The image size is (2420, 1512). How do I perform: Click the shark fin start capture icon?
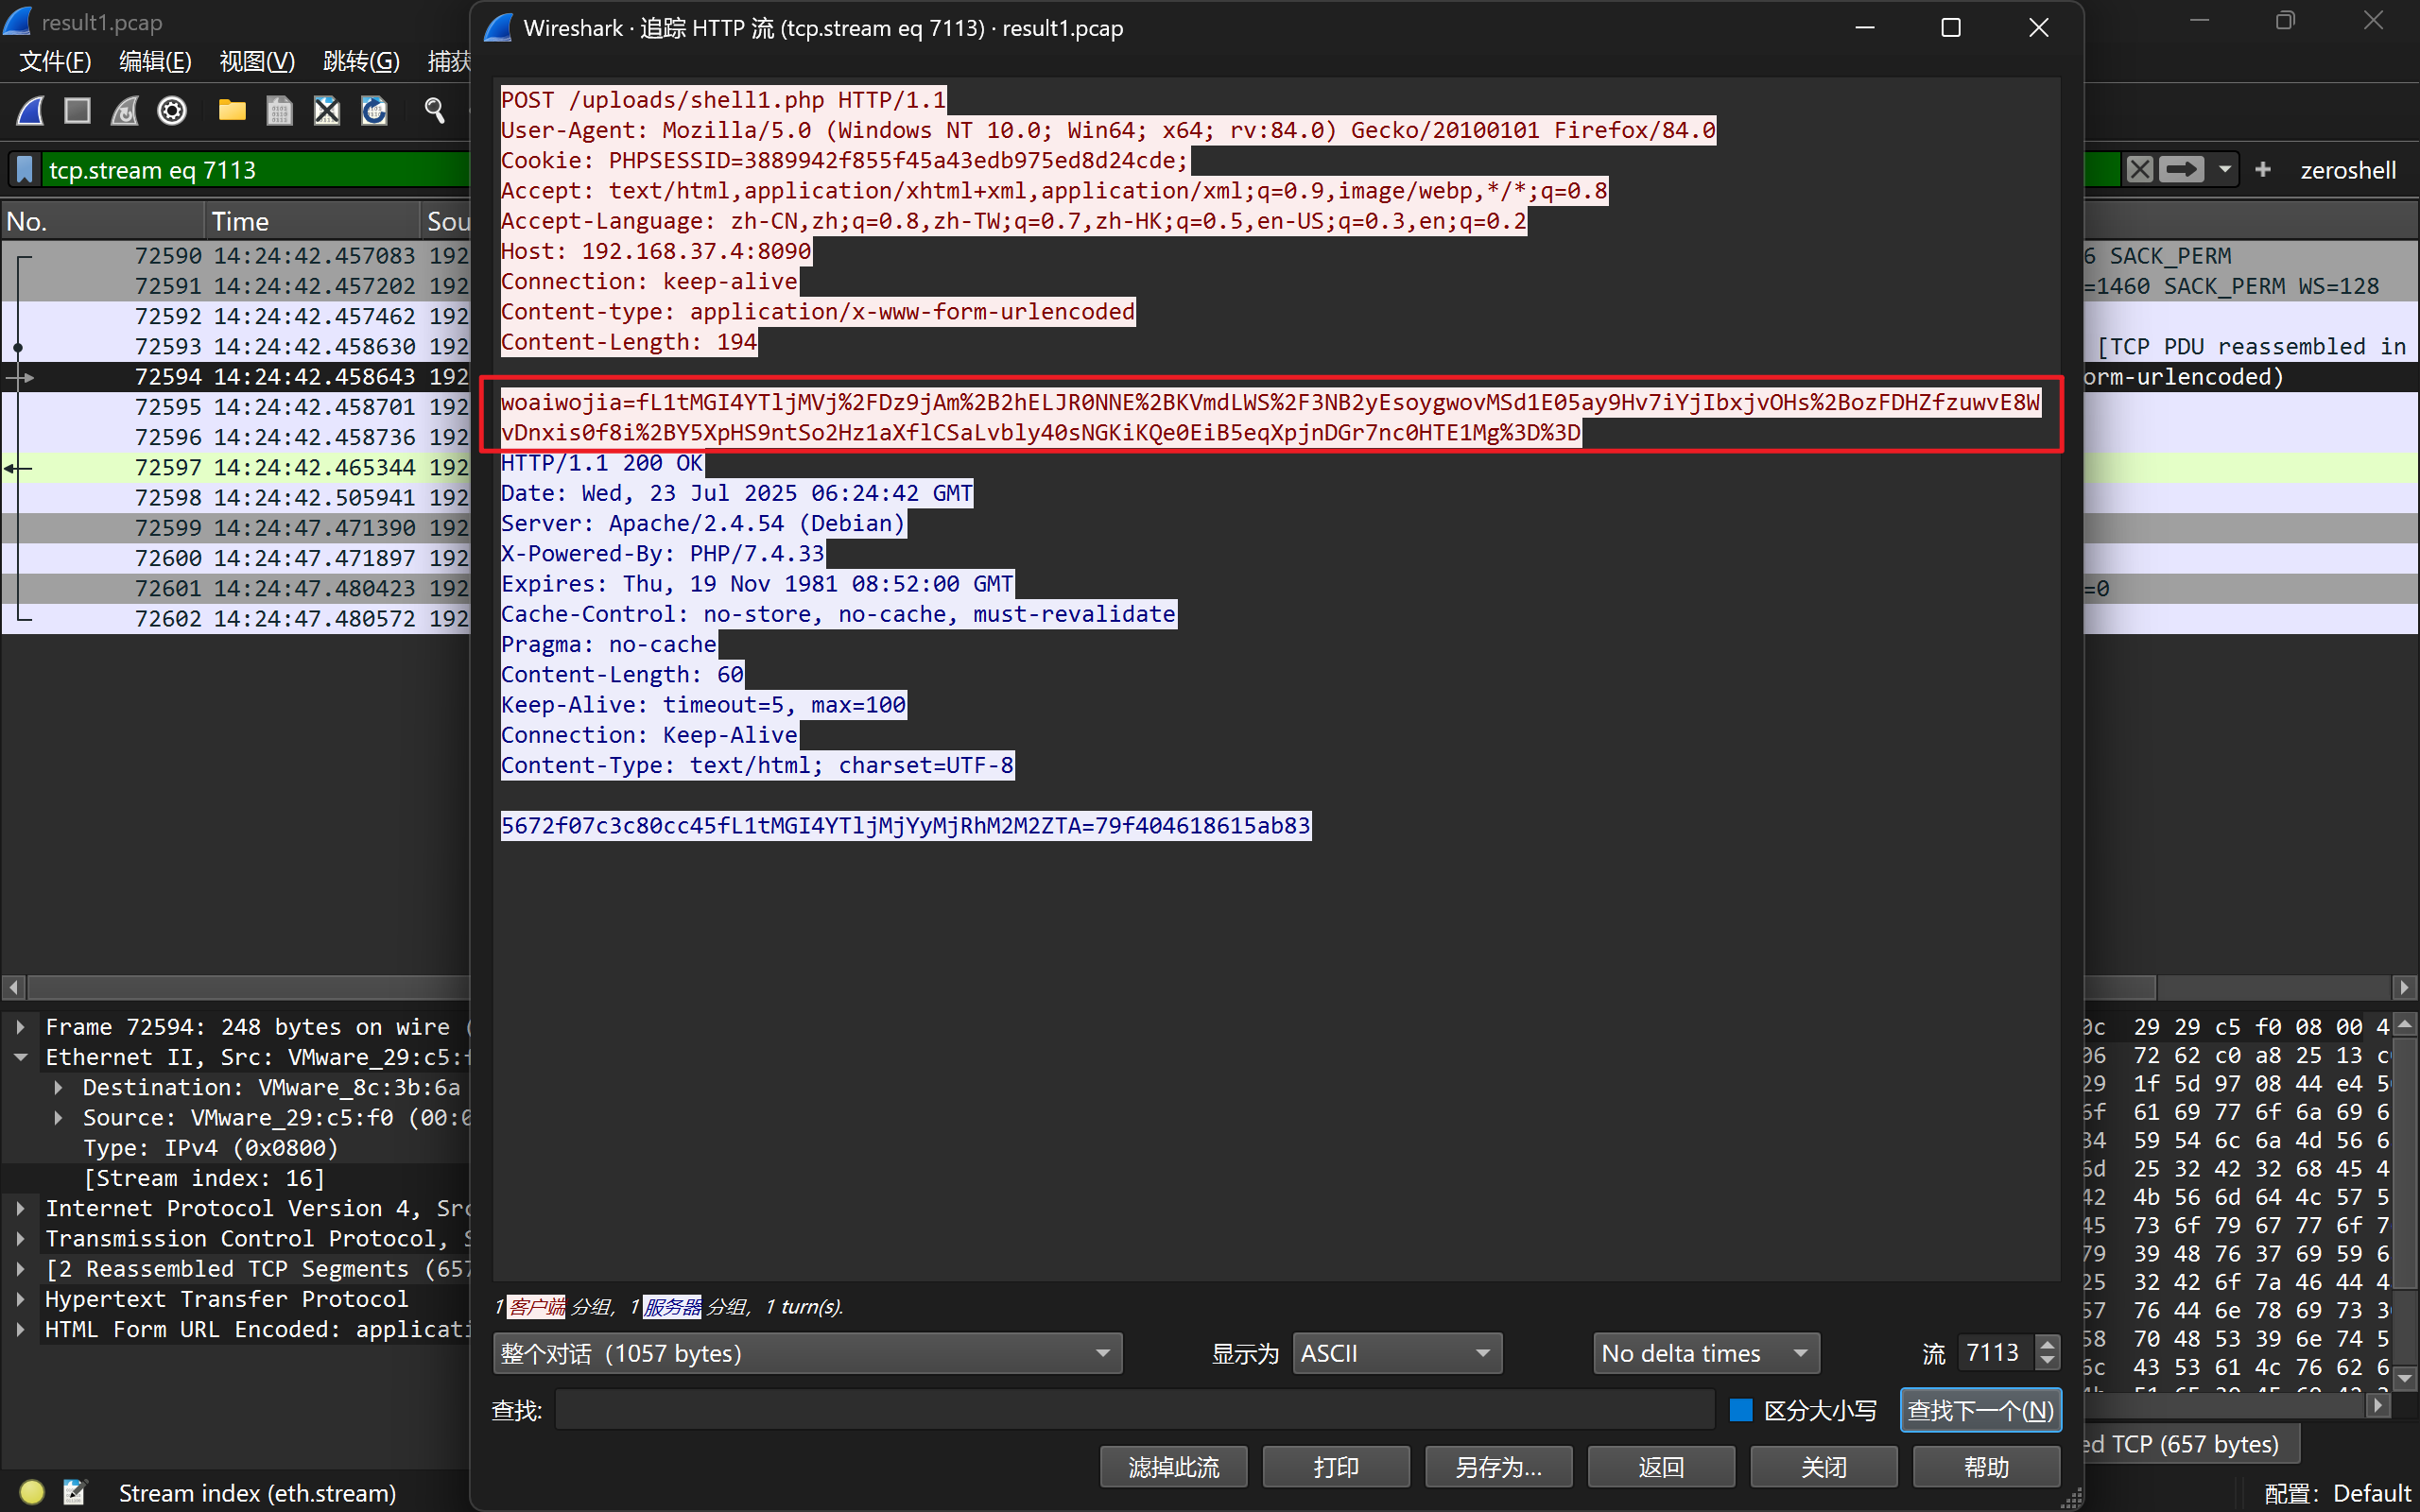[x=31, y=111]
